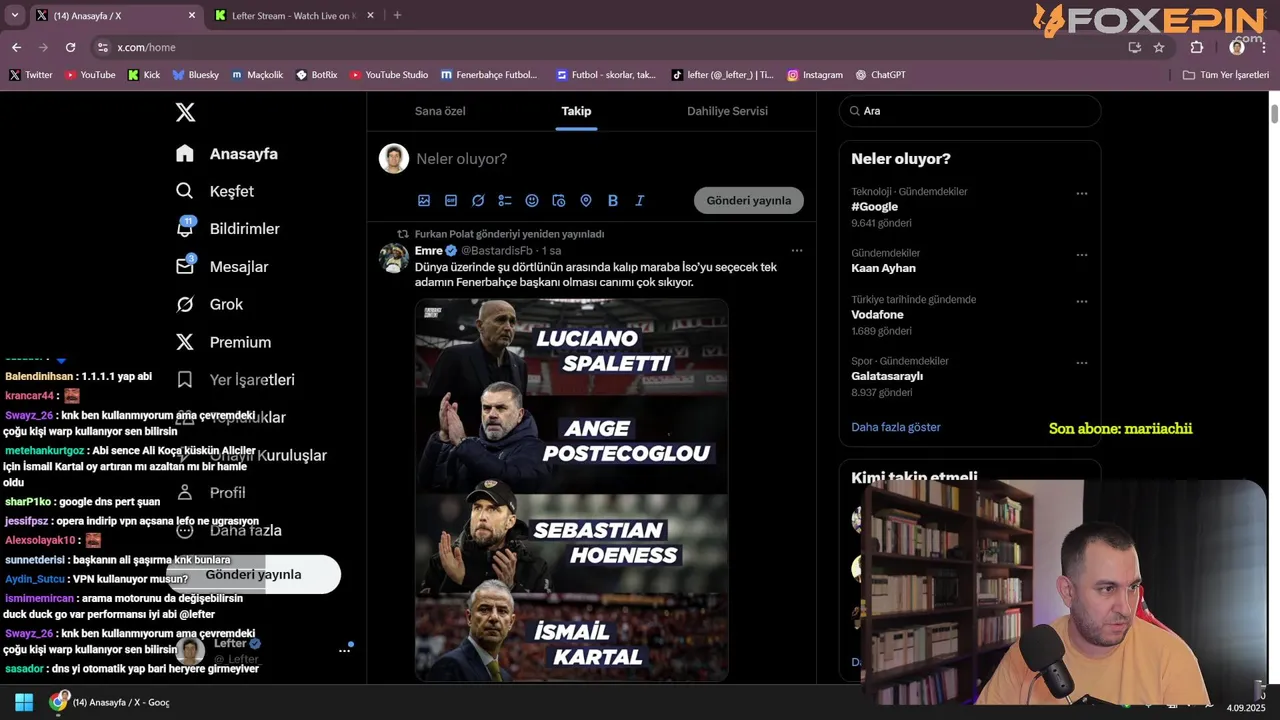The height and width of the screenshot is (720, 1280).
Task: Open the Windows Start menu
Action: pyautogui.click(x=24, y=702)
